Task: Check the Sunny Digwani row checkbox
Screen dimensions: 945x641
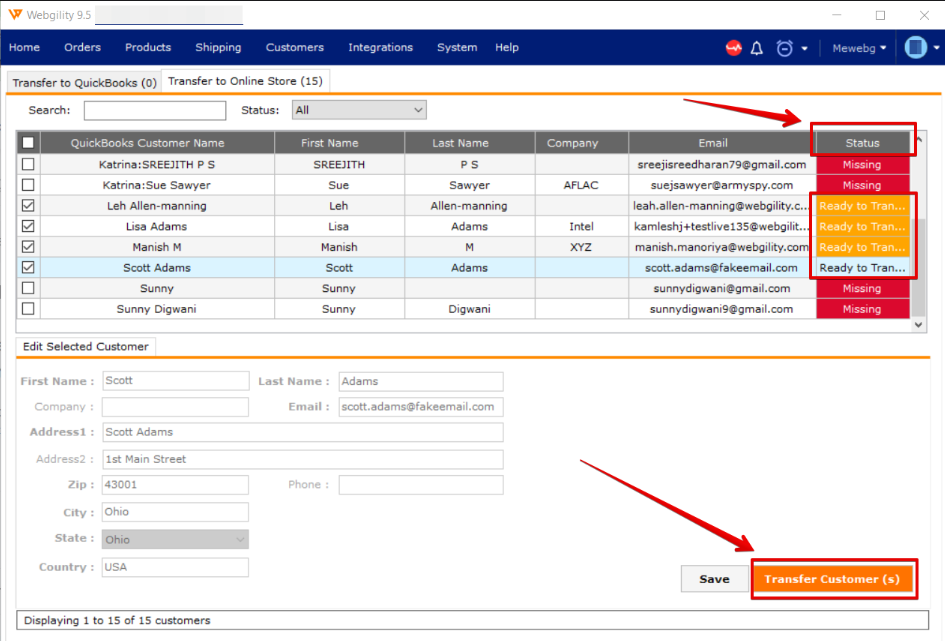Action: [28, 308]
